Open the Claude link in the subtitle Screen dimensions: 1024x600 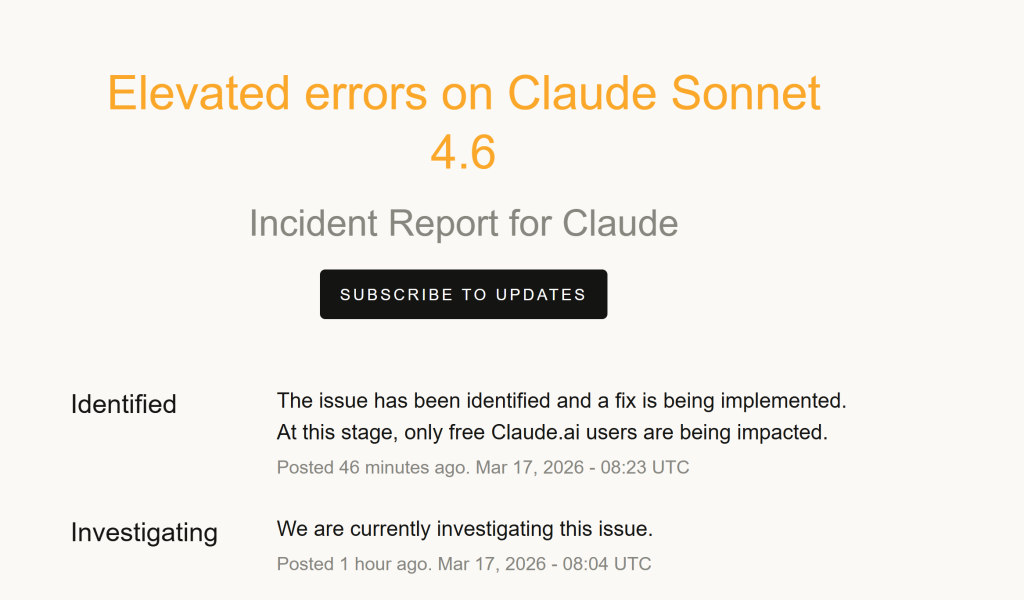point(621,223)
